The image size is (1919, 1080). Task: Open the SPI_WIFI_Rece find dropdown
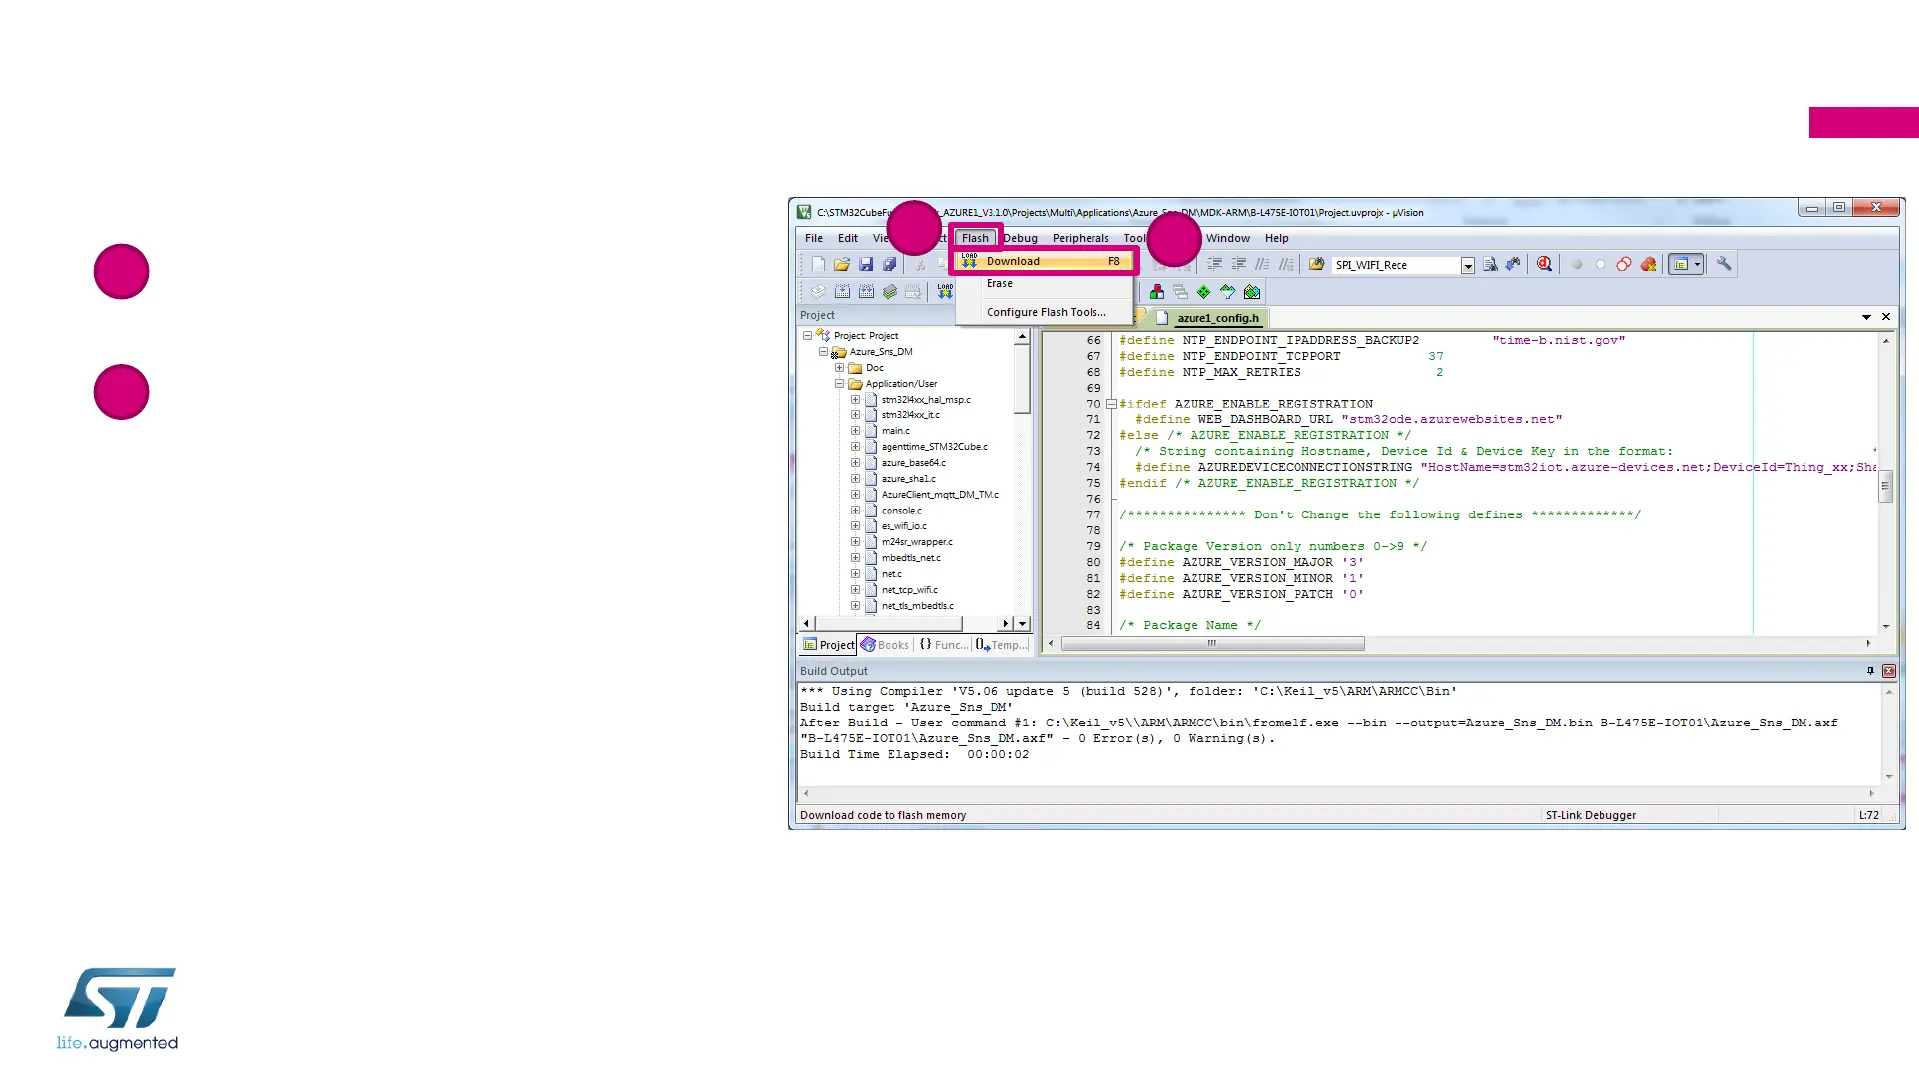1467,266
